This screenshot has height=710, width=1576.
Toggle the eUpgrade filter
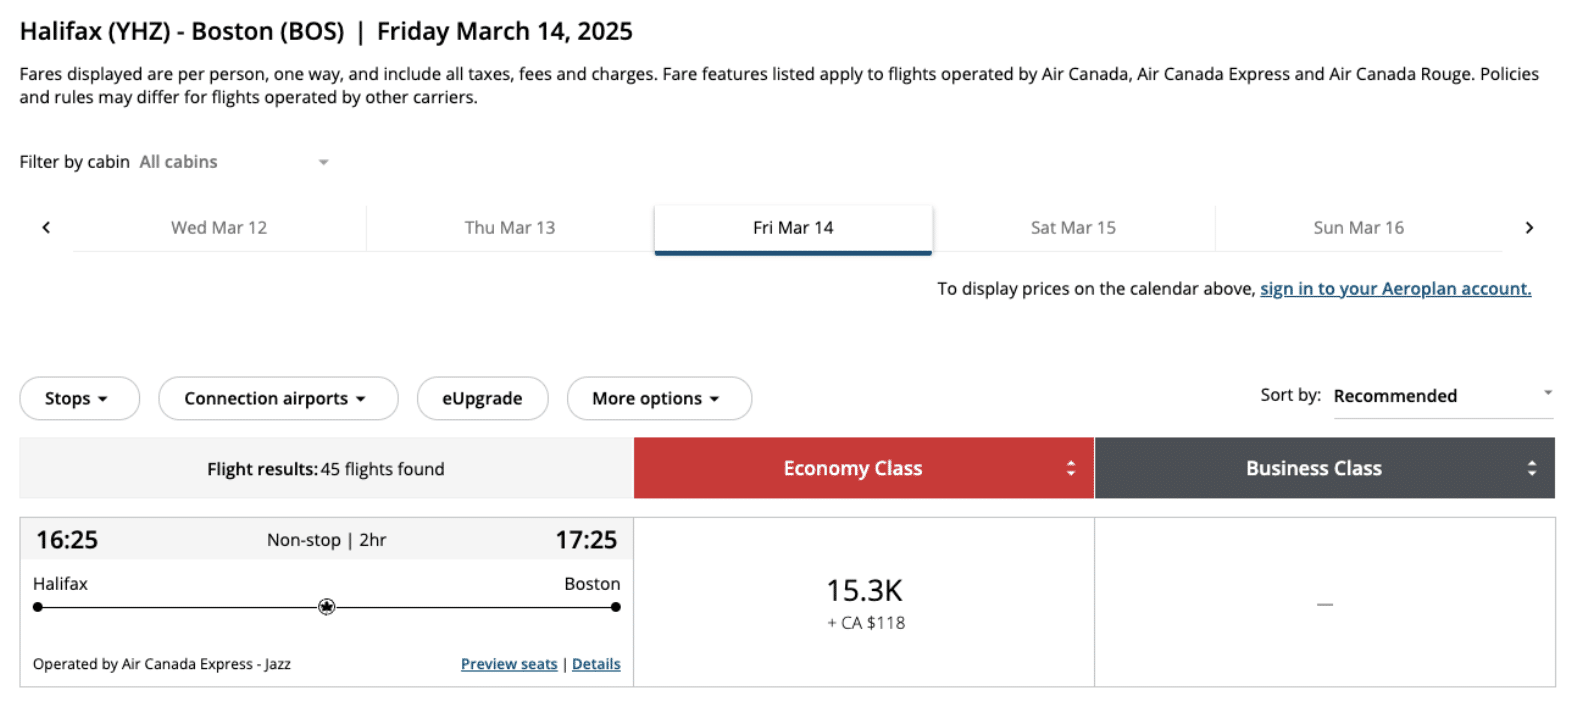(482, 398)
